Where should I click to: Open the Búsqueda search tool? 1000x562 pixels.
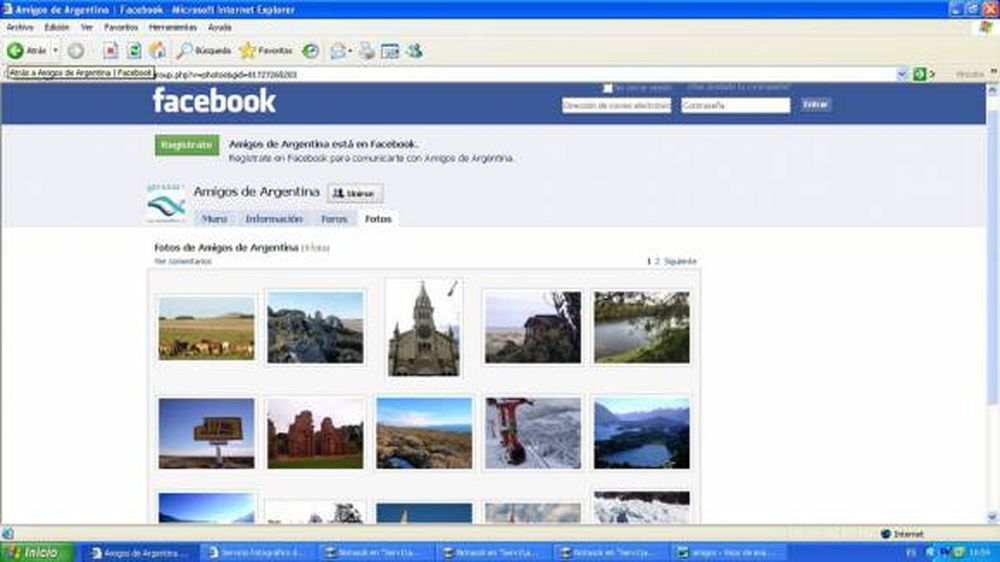(204, 50)
